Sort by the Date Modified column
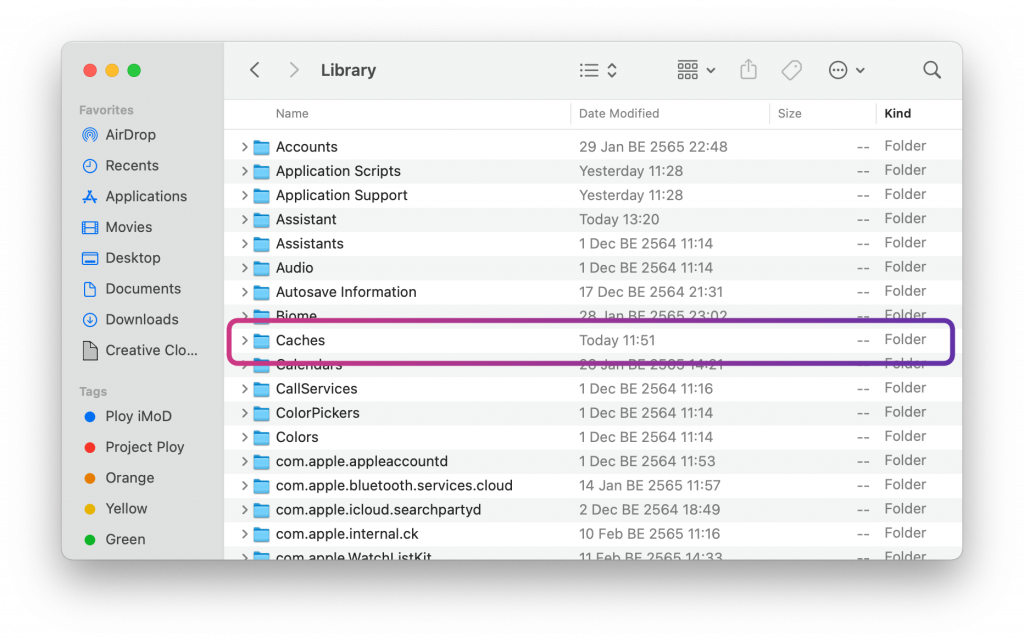This screenshot has width=1024, height=641. [x=619, y=114]
